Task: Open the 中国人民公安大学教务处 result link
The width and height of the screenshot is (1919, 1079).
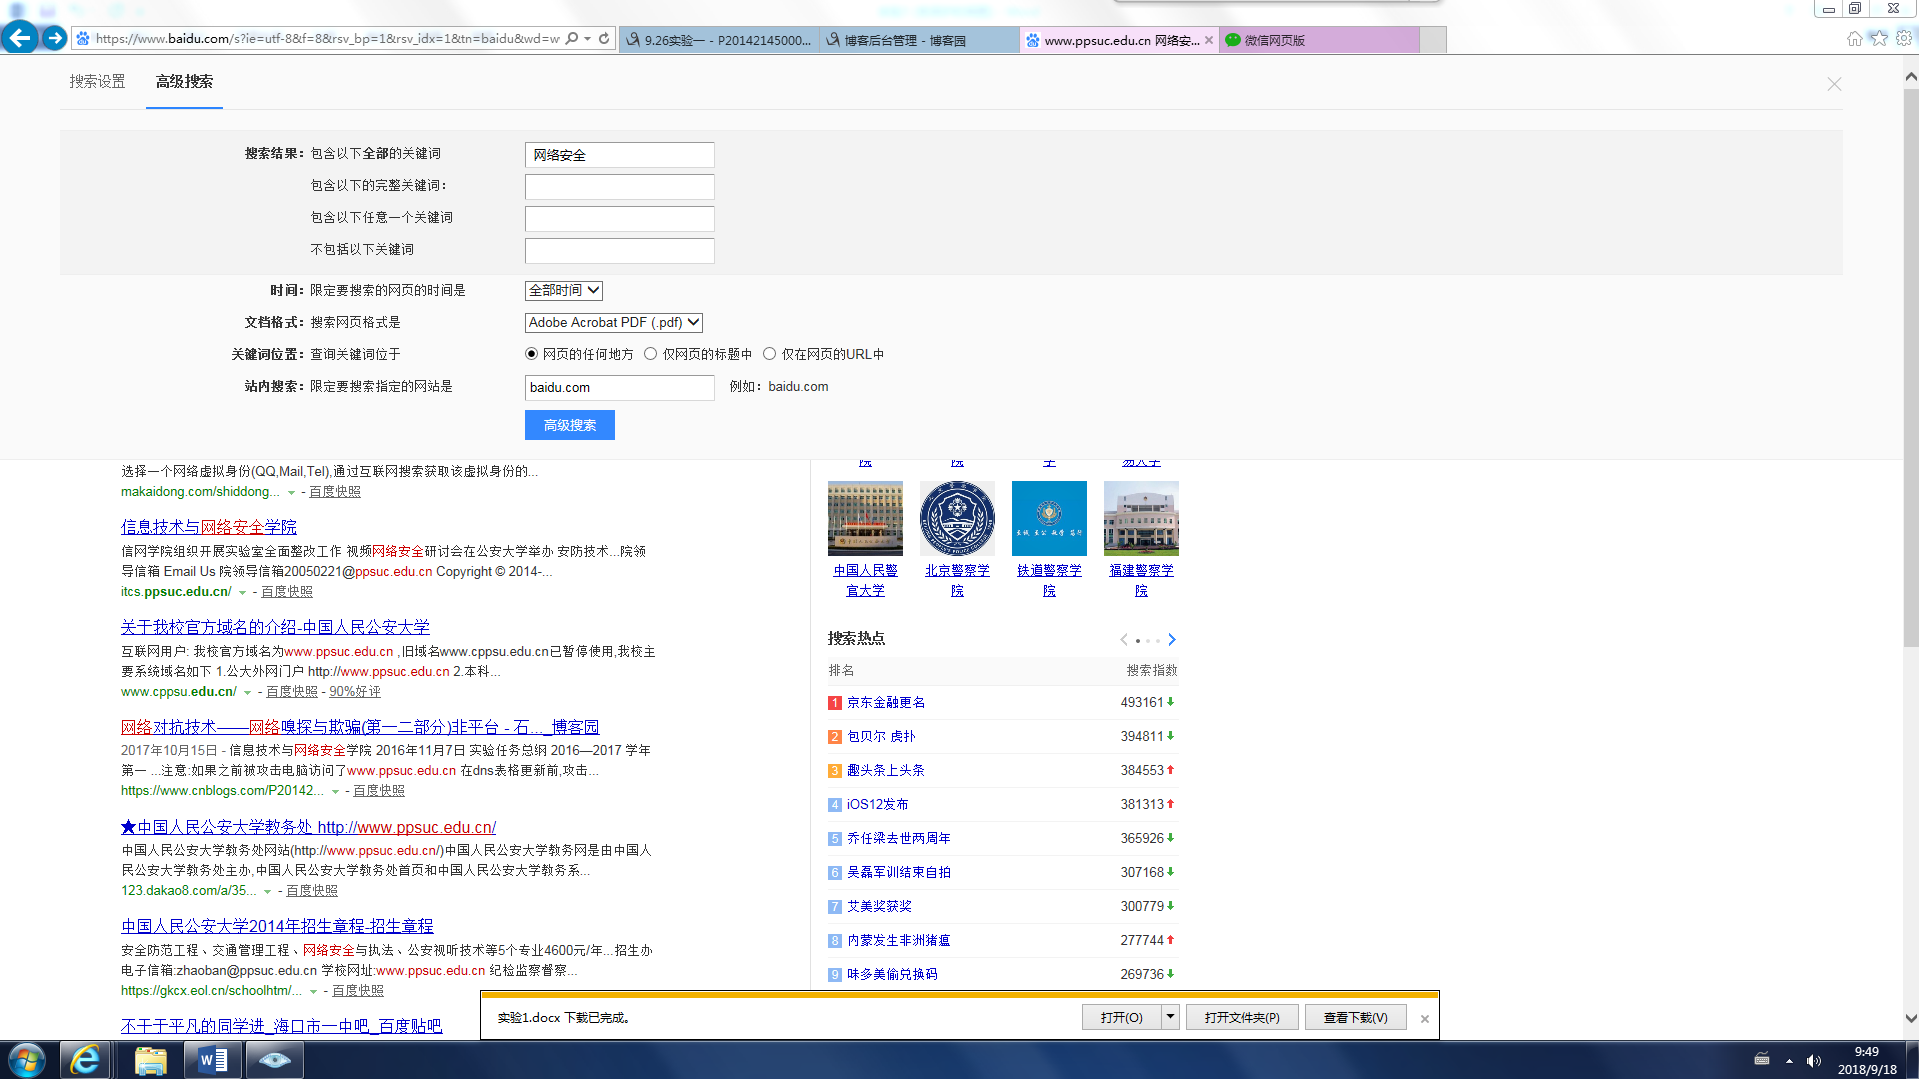Action: tap(308, 827)
